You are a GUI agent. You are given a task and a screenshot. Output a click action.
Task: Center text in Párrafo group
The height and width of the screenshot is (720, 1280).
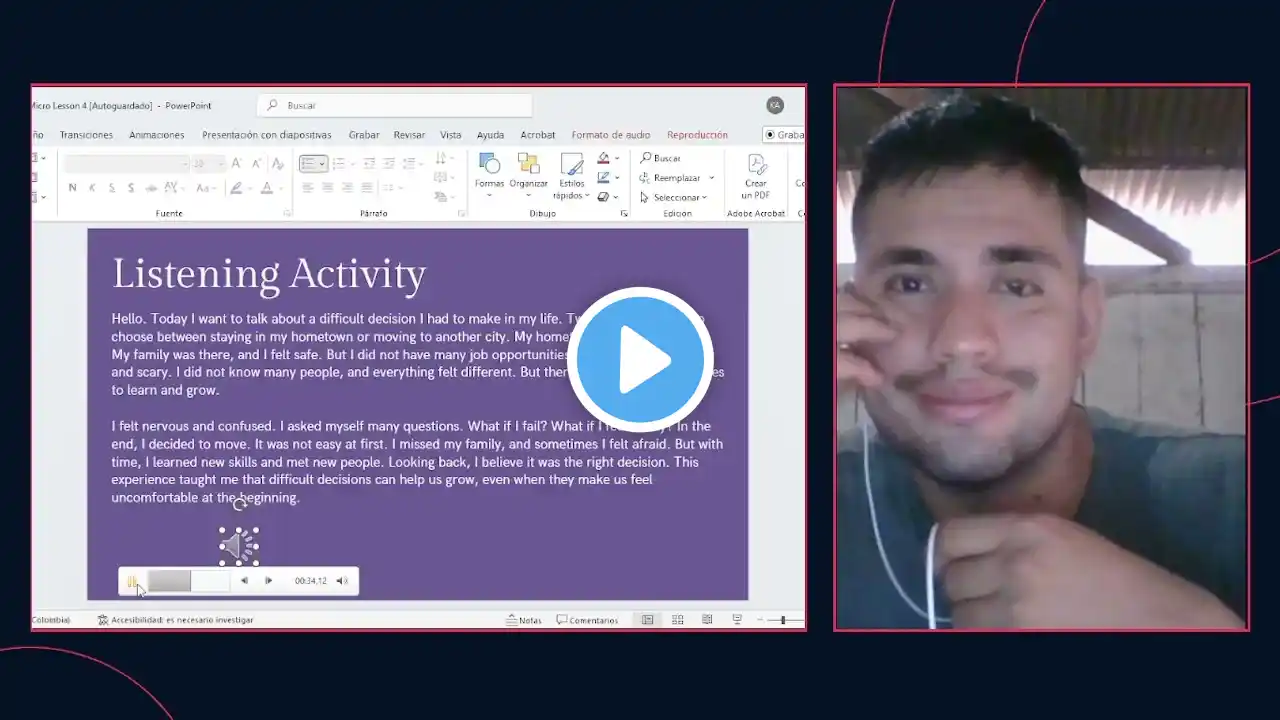pyautogui.click(x=327, y=188)
